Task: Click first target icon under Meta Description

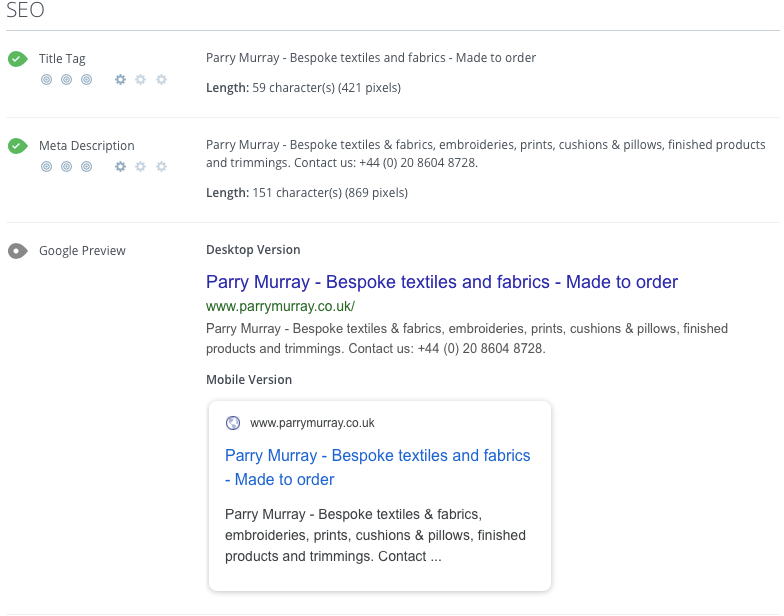Action: click(x=46, y=166)
